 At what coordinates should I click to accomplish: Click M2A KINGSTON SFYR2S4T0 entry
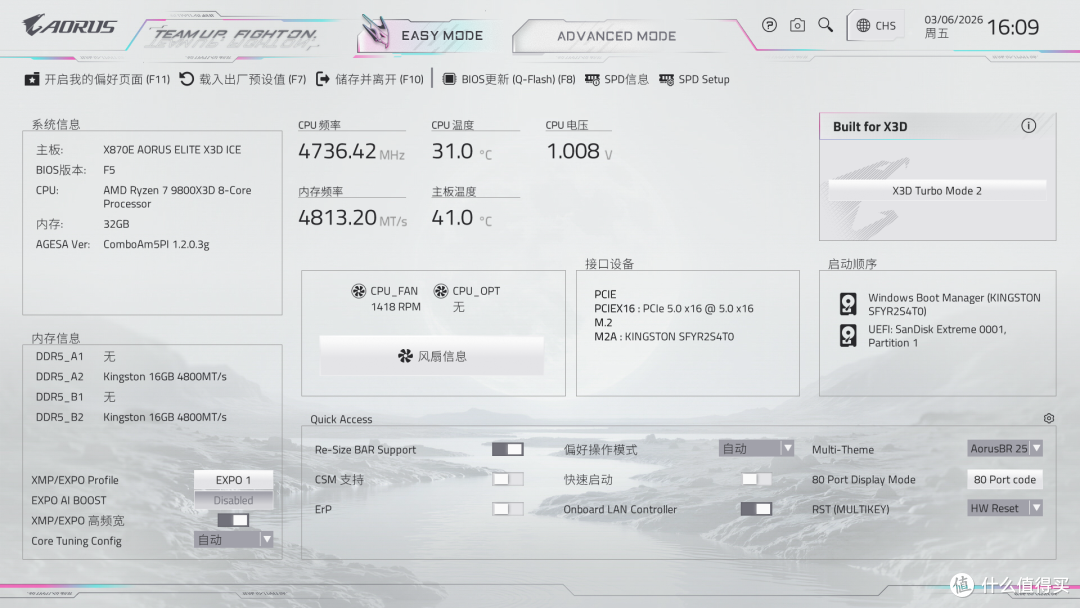[664, 337]
